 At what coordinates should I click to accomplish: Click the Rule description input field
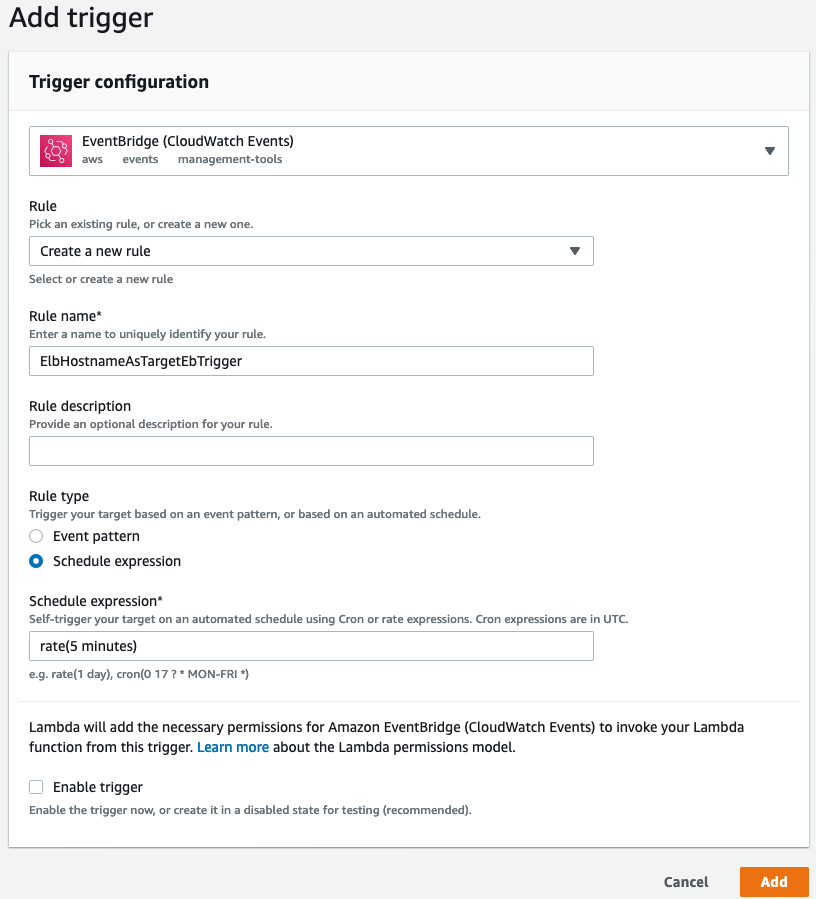(x=310, y=451)
